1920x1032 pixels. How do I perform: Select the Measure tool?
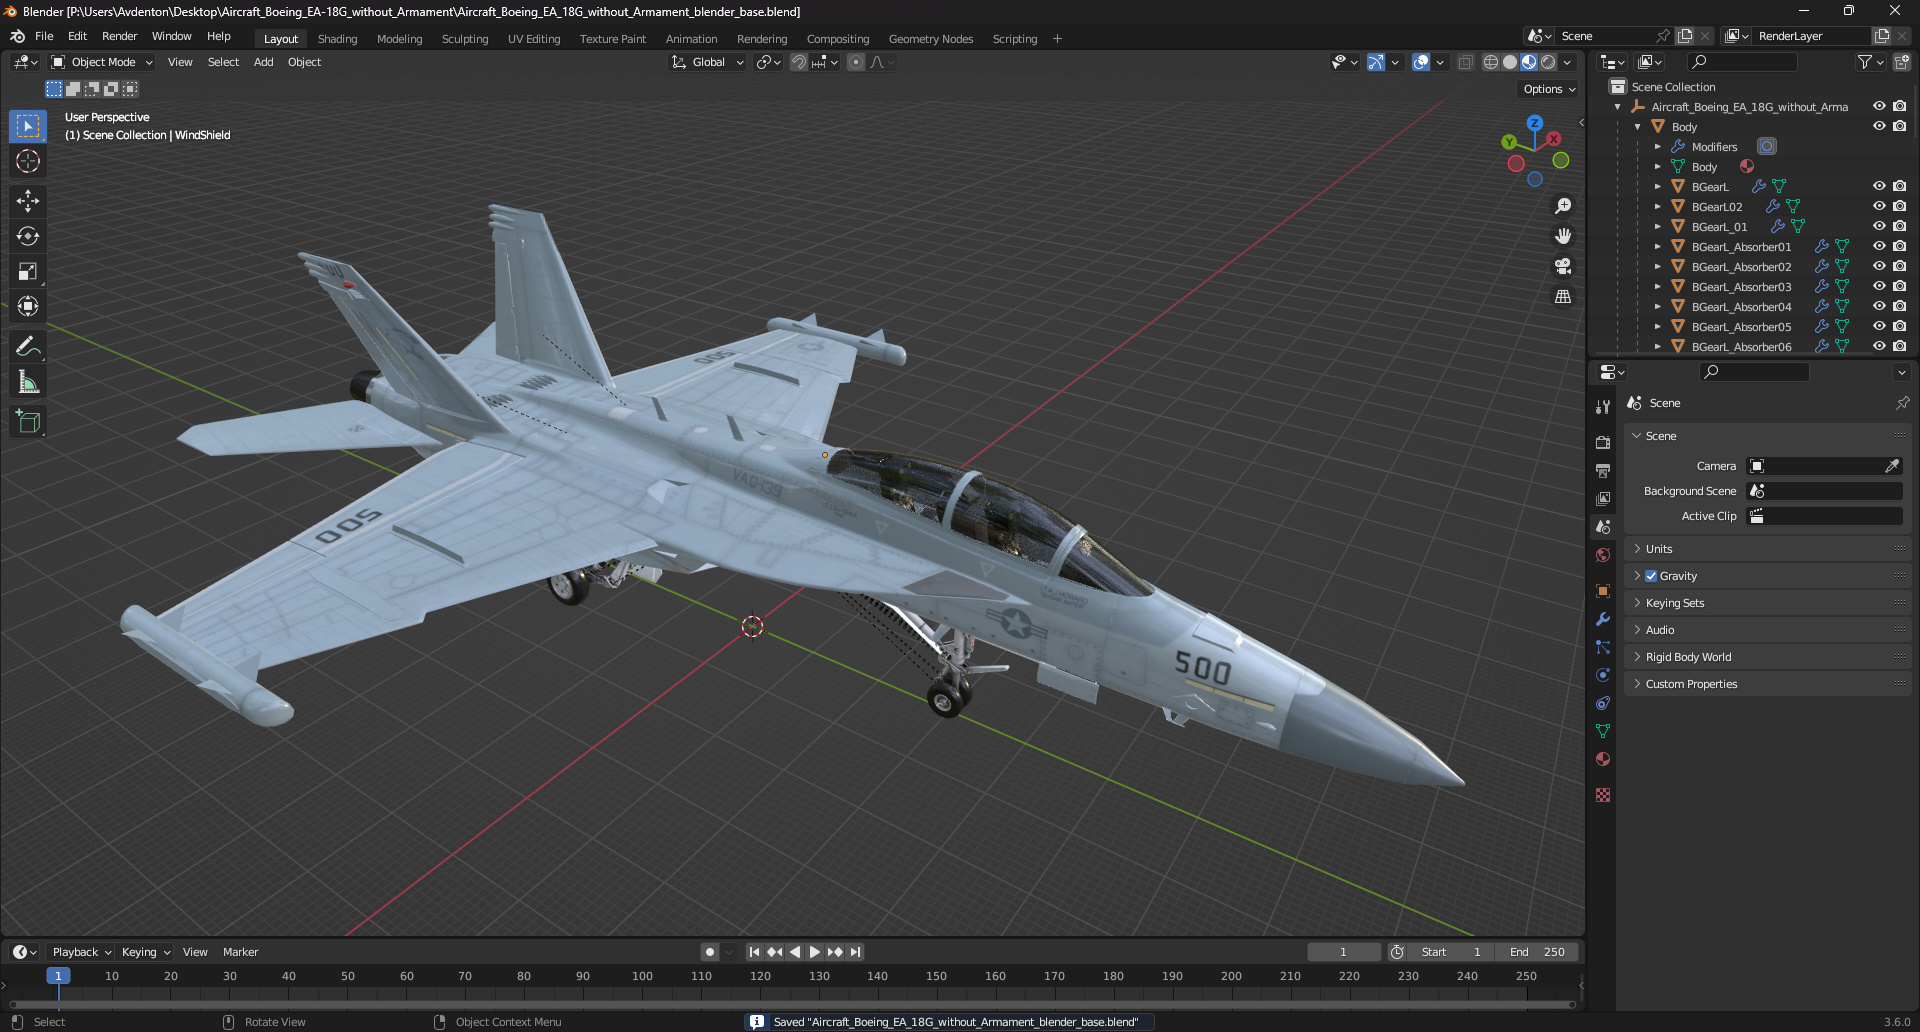coord(28,382)
